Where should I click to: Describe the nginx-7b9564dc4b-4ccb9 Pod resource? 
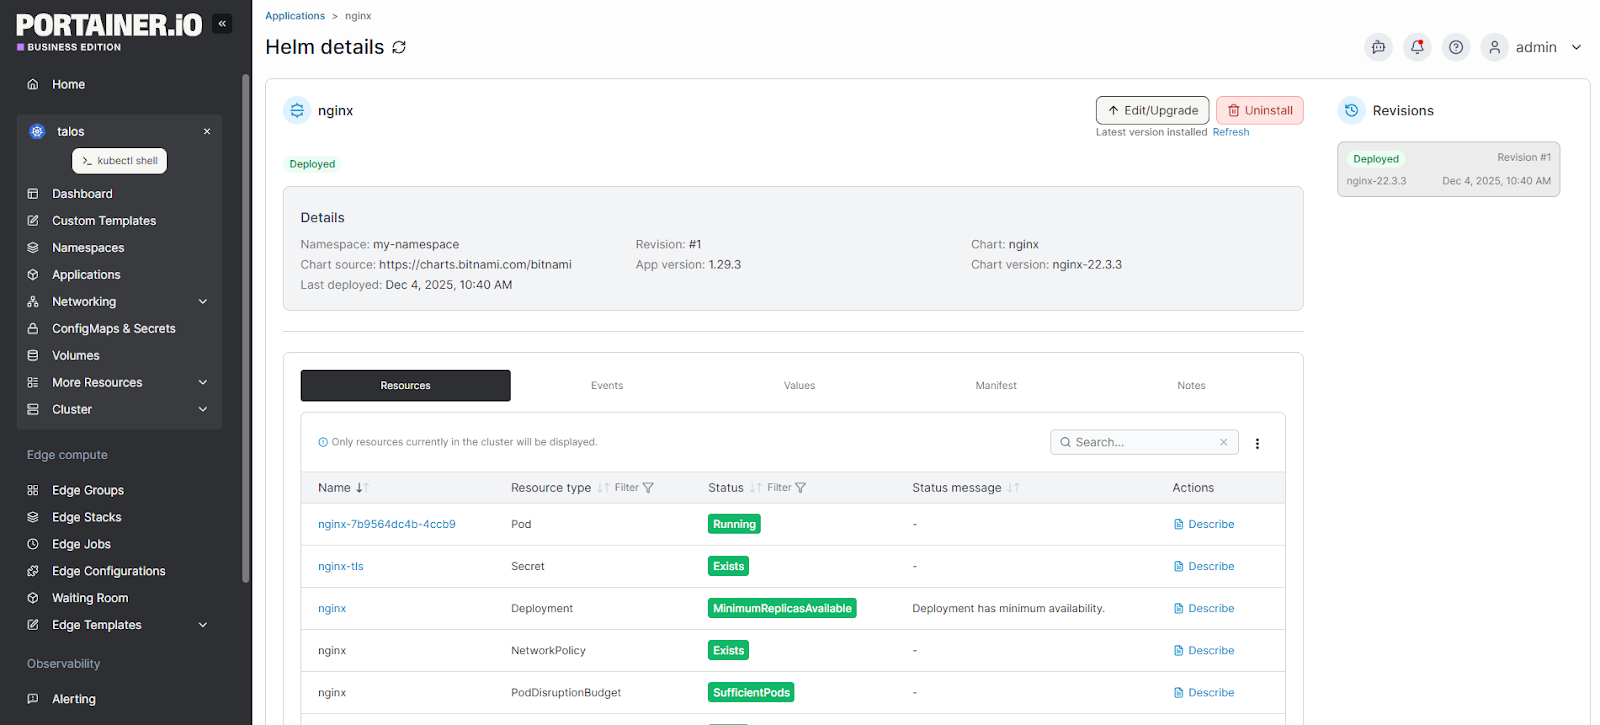point(1204,524)
